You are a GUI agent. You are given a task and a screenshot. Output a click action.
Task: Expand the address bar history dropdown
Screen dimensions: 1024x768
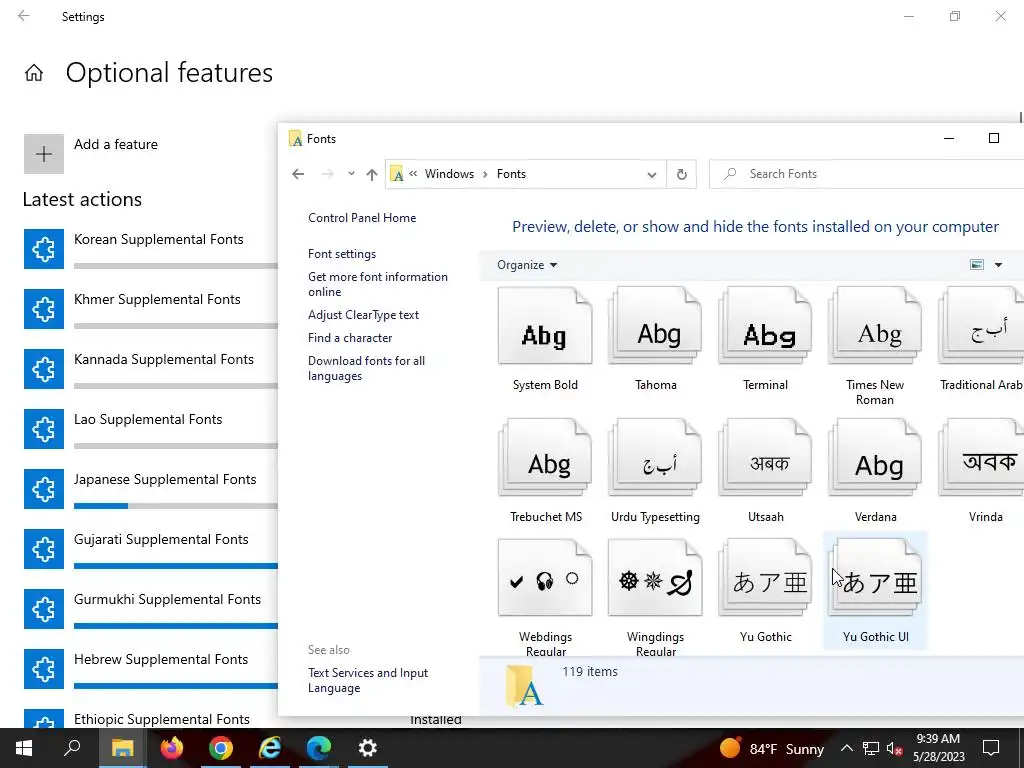point(651,174)
